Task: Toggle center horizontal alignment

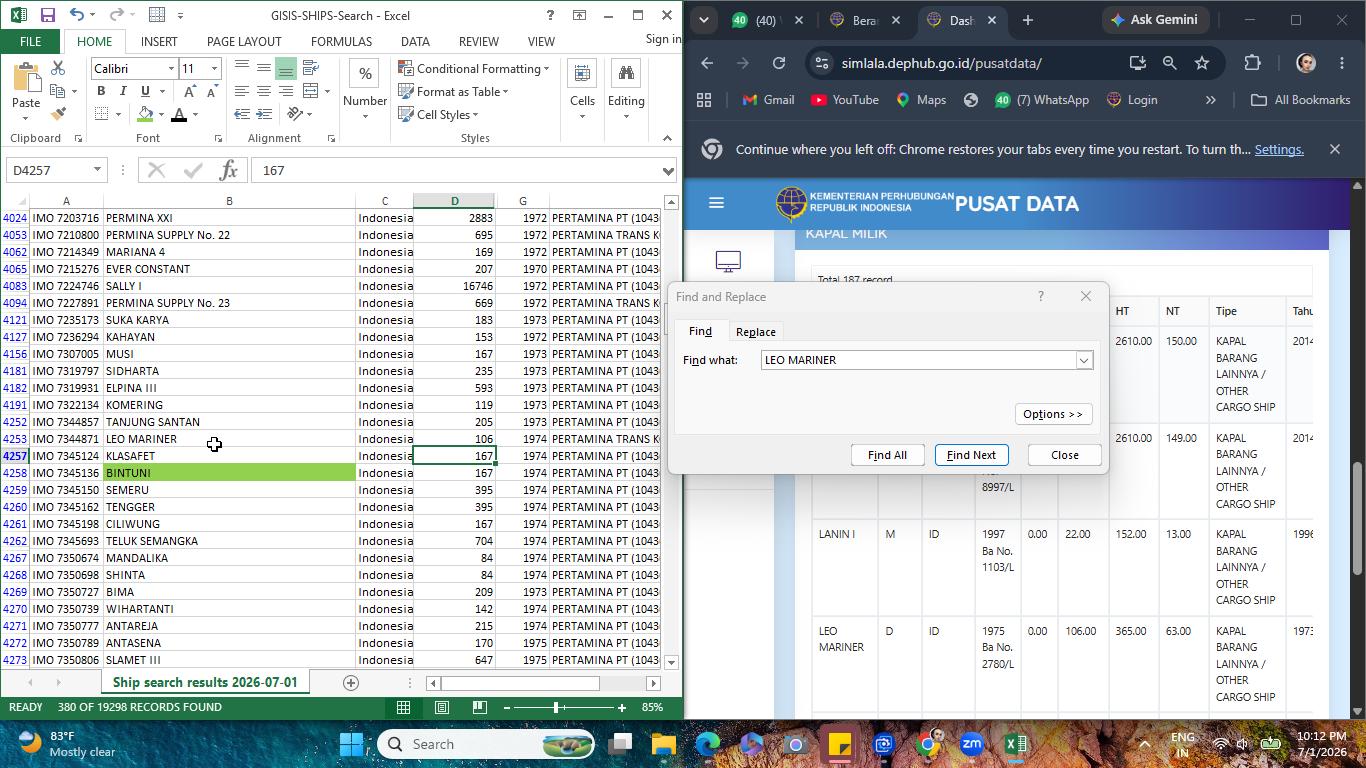Action: coord(264,91)
